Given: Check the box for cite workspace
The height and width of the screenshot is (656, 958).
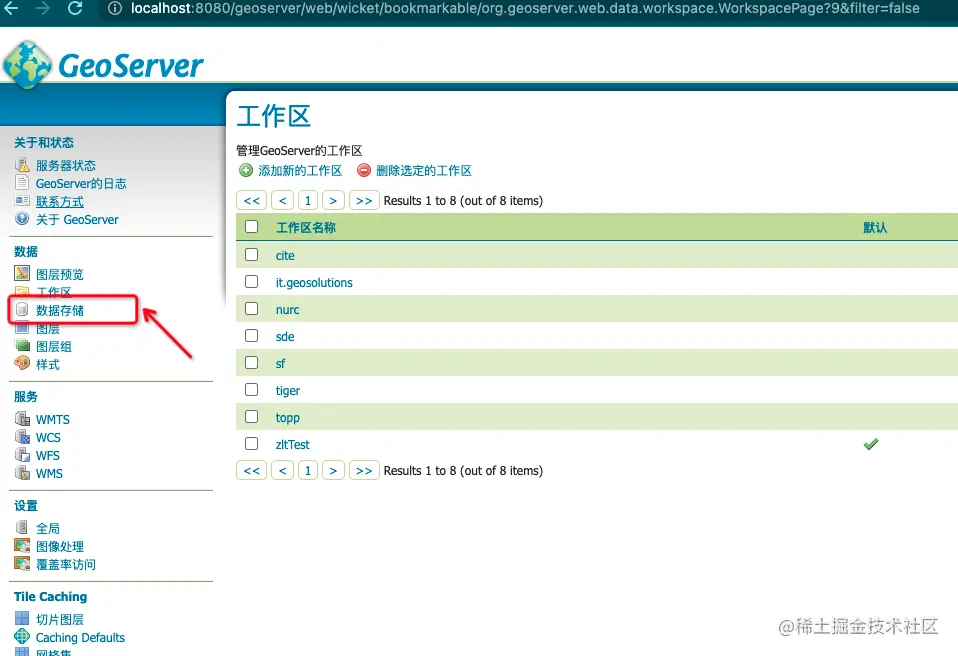Looking at the screenshot, I should pos(251,255).
